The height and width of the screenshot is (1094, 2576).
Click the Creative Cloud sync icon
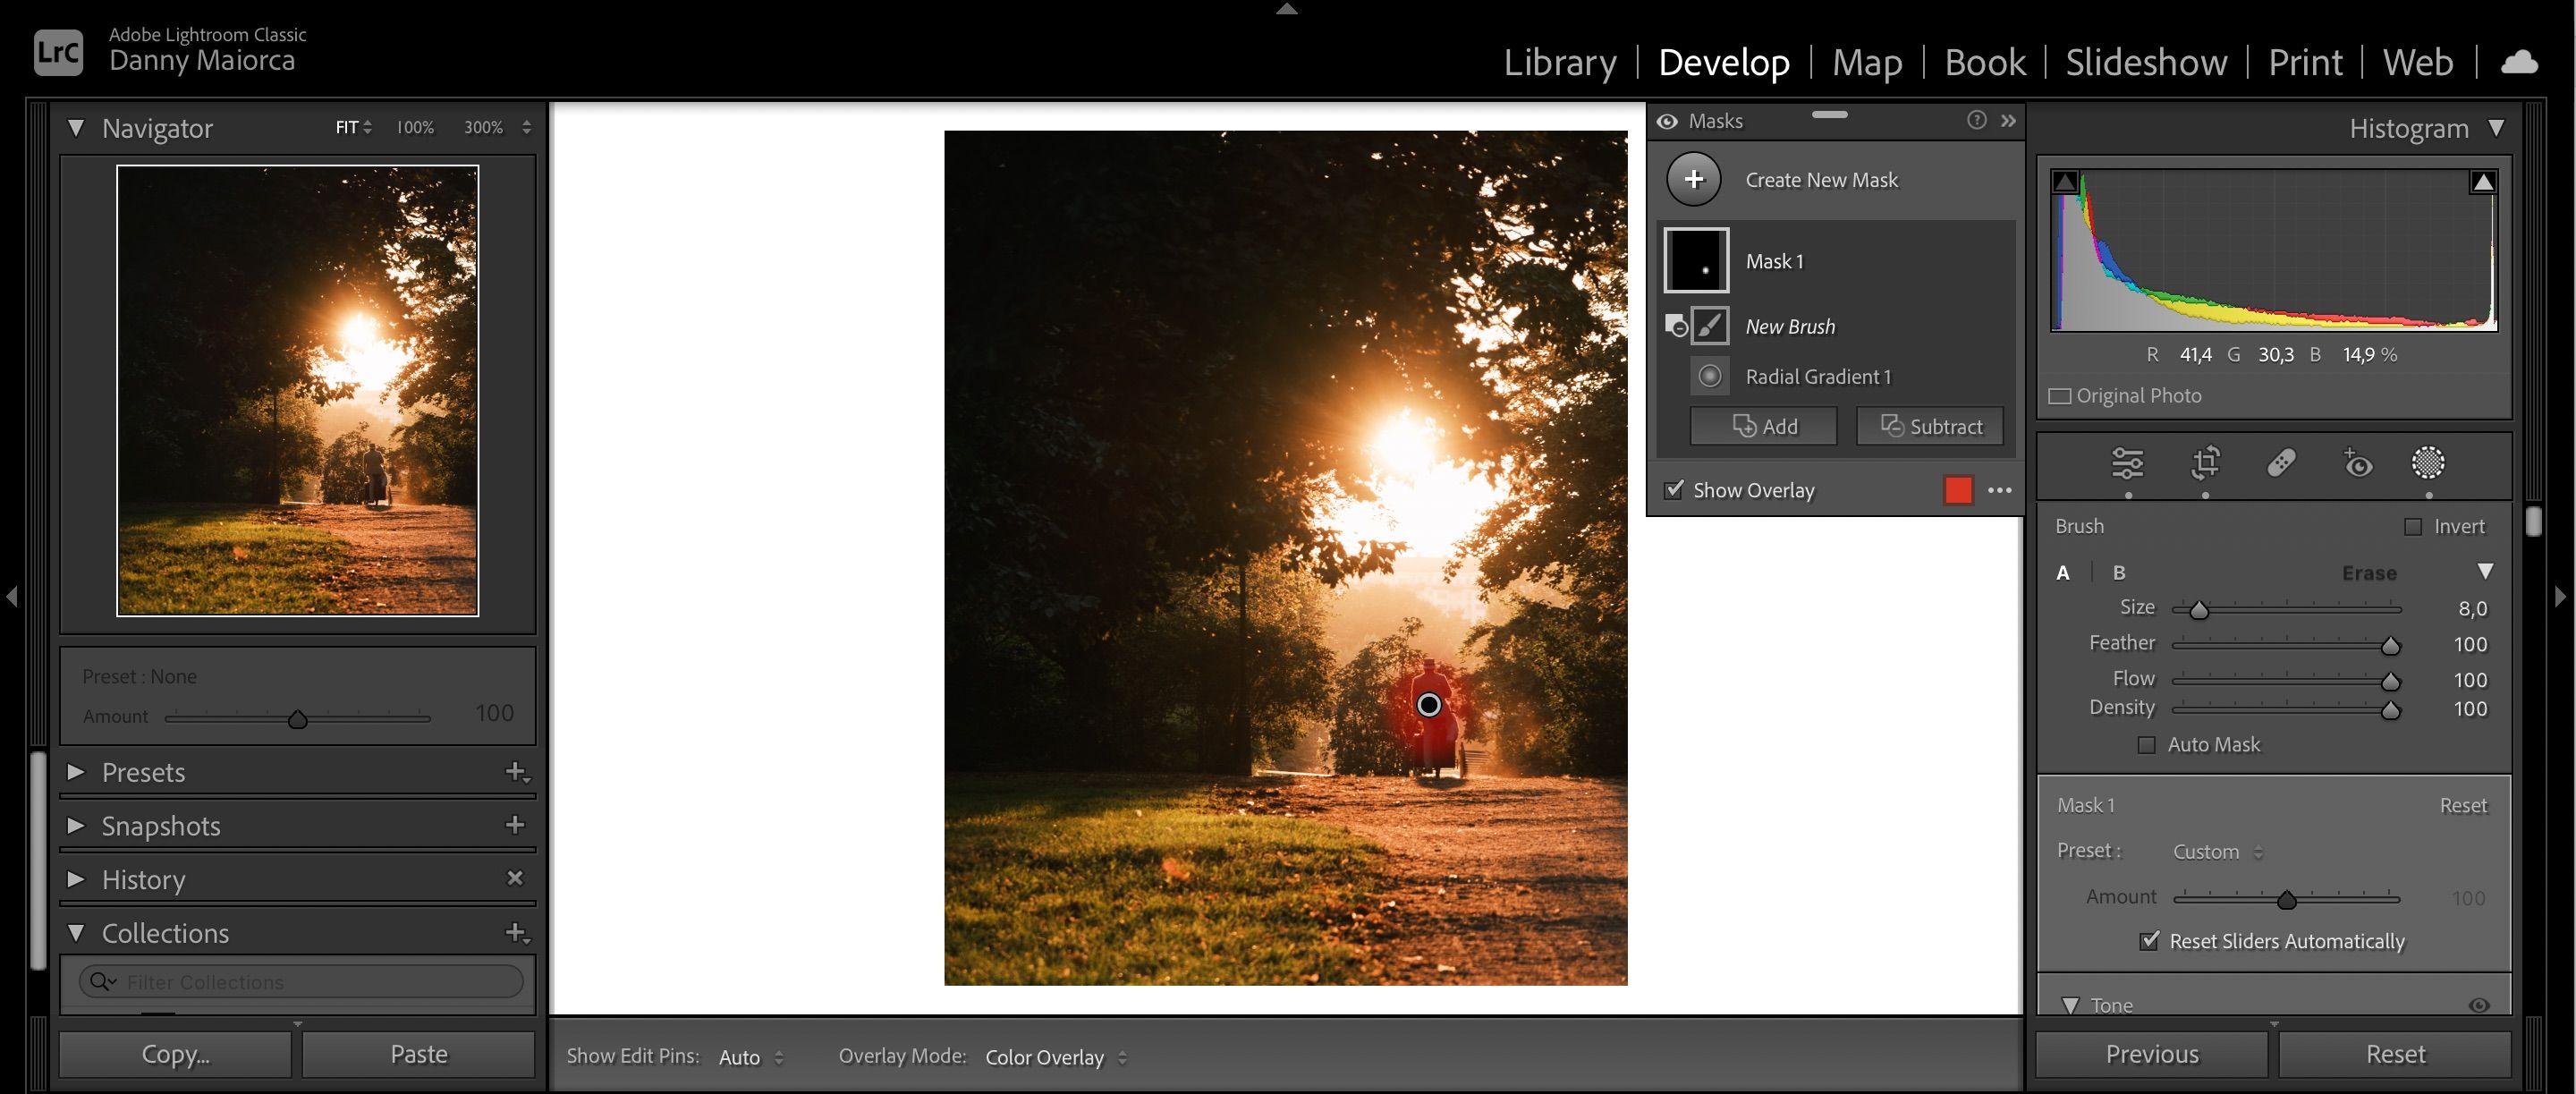coord(2519,62)
